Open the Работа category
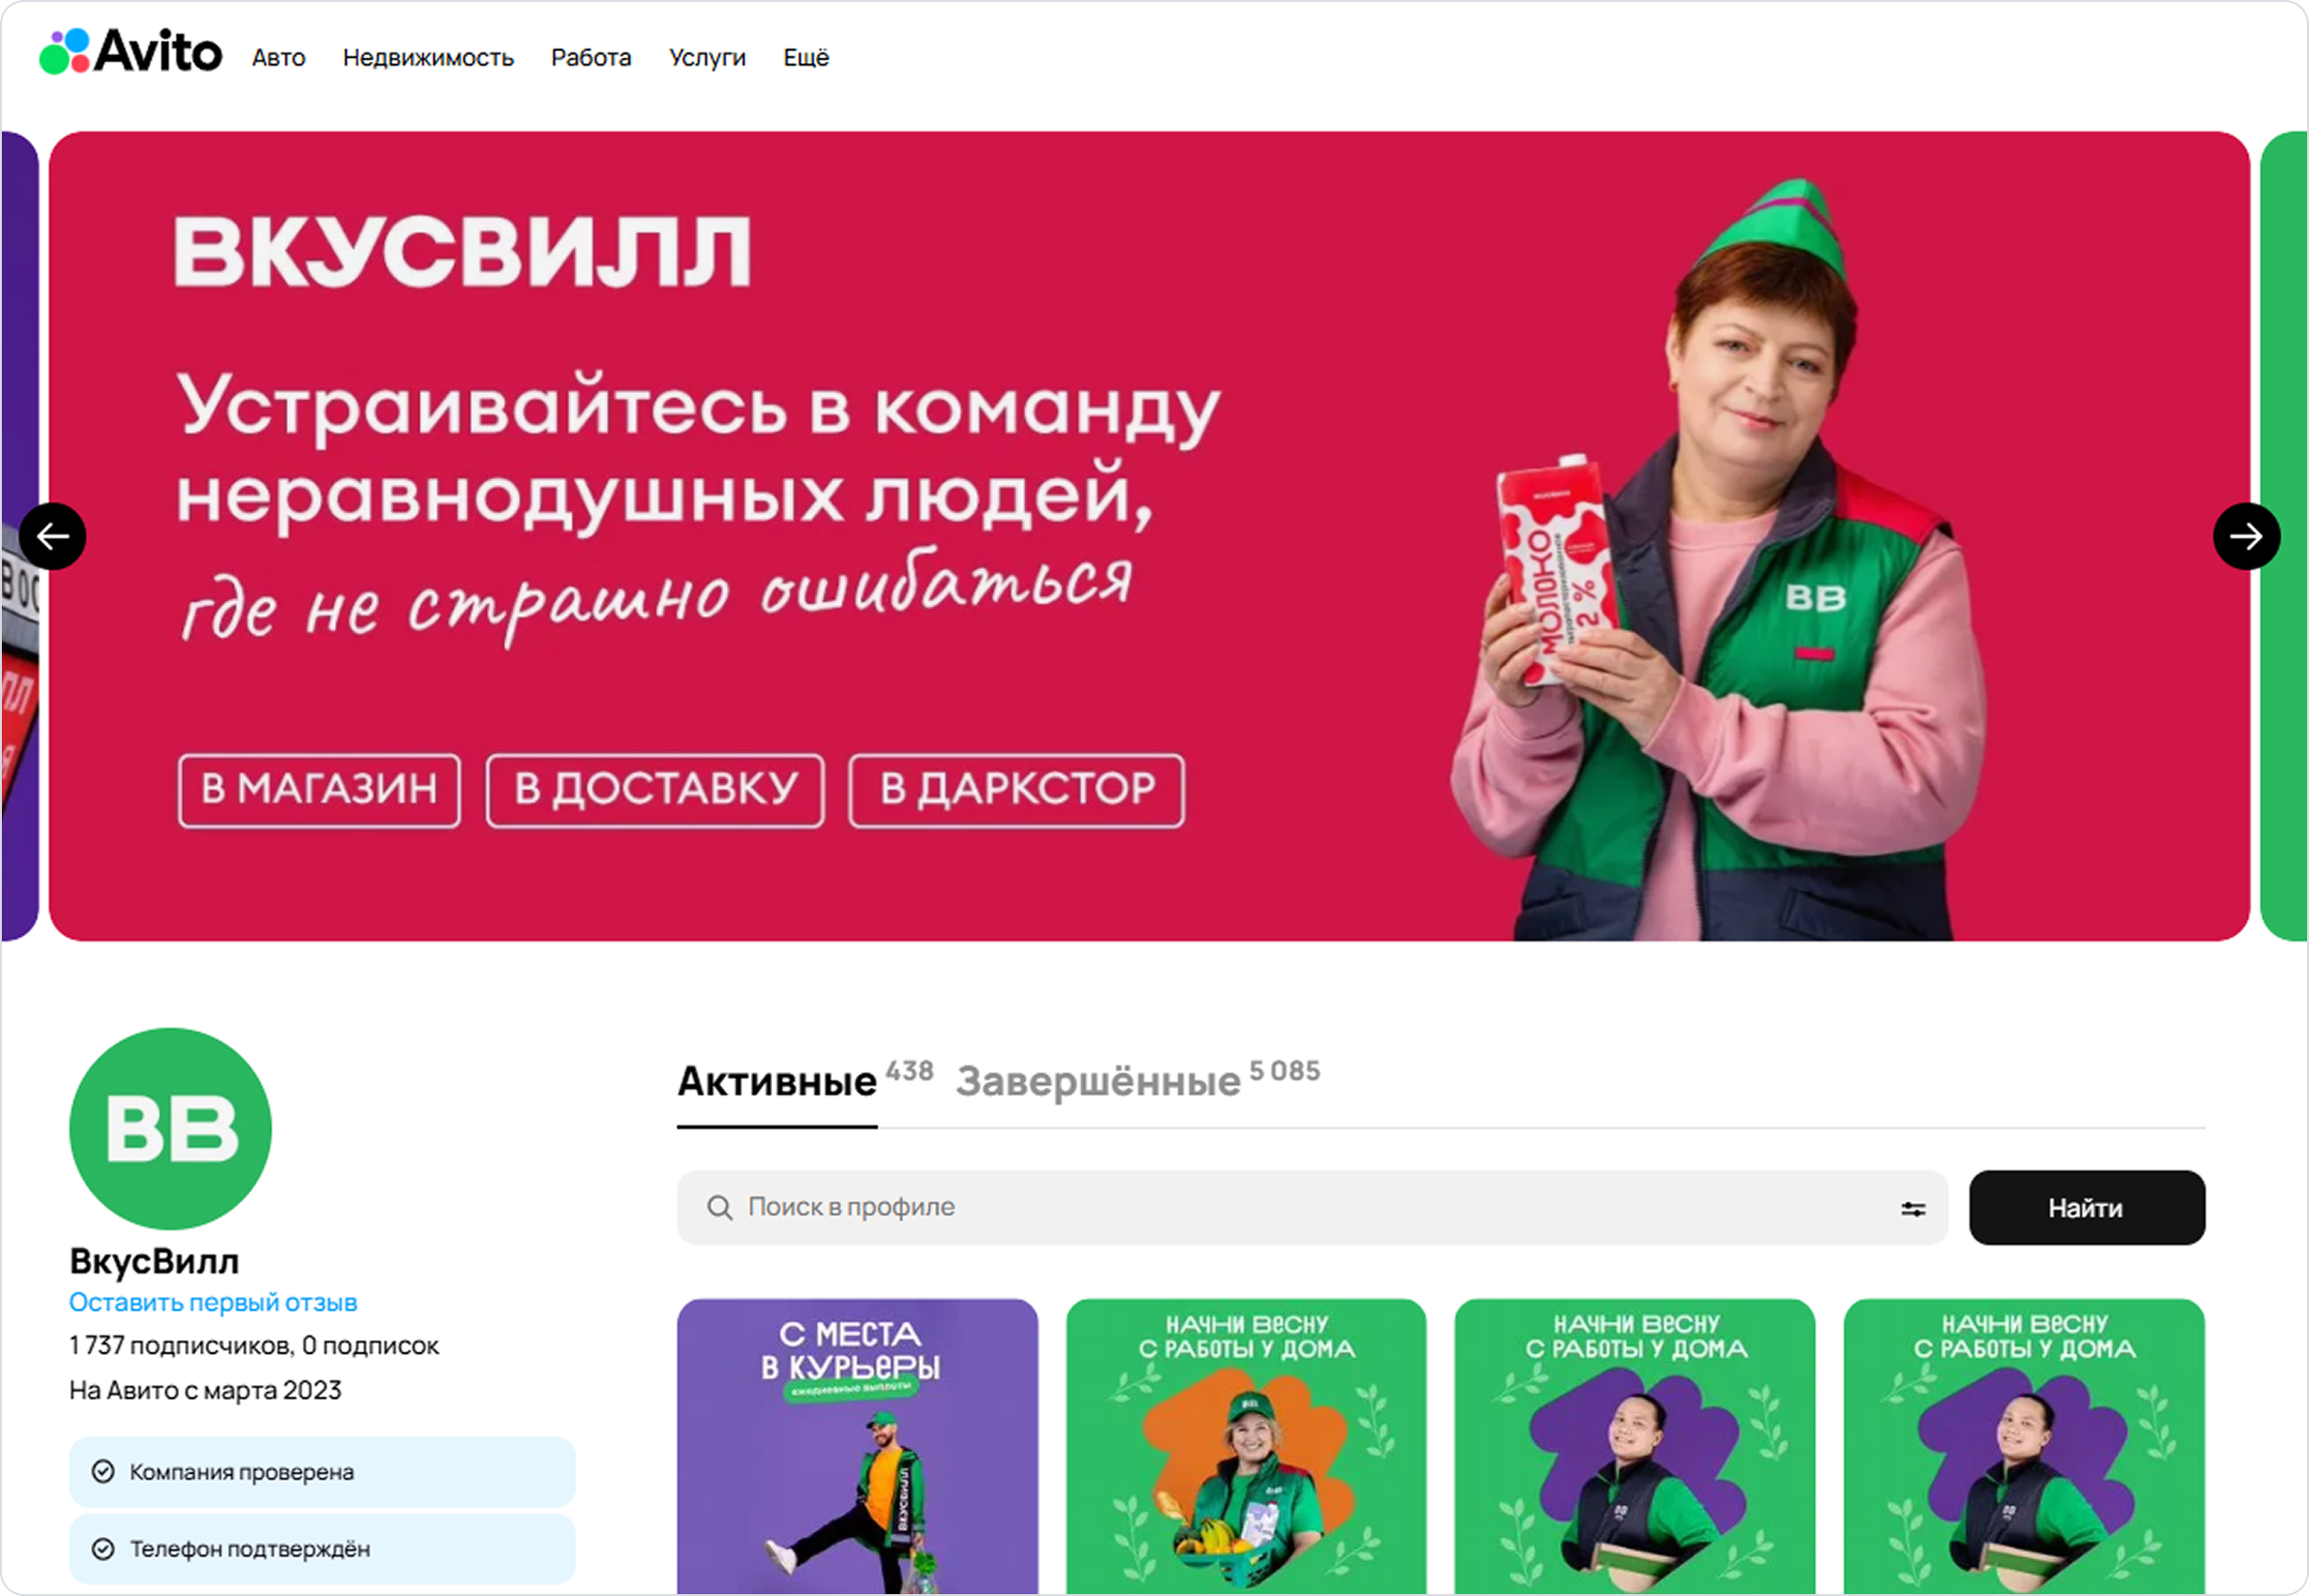 (x=591, y=58)
